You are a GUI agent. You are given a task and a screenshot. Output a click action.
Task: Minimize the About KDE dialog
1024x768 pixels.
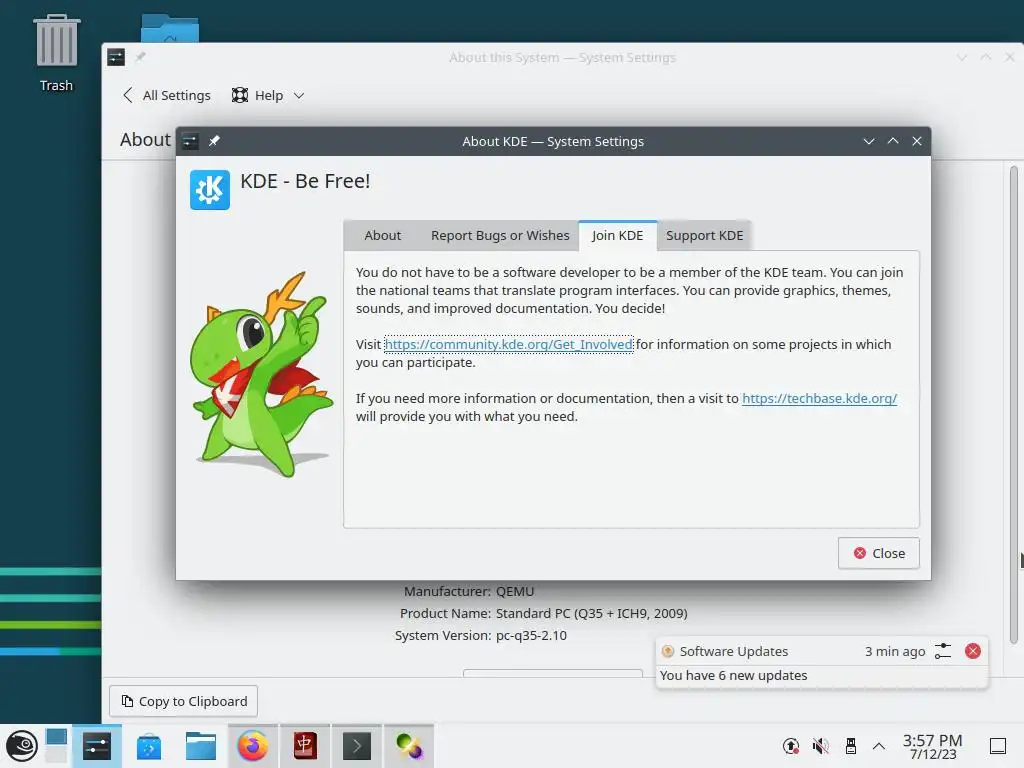[x=869, y=141]
